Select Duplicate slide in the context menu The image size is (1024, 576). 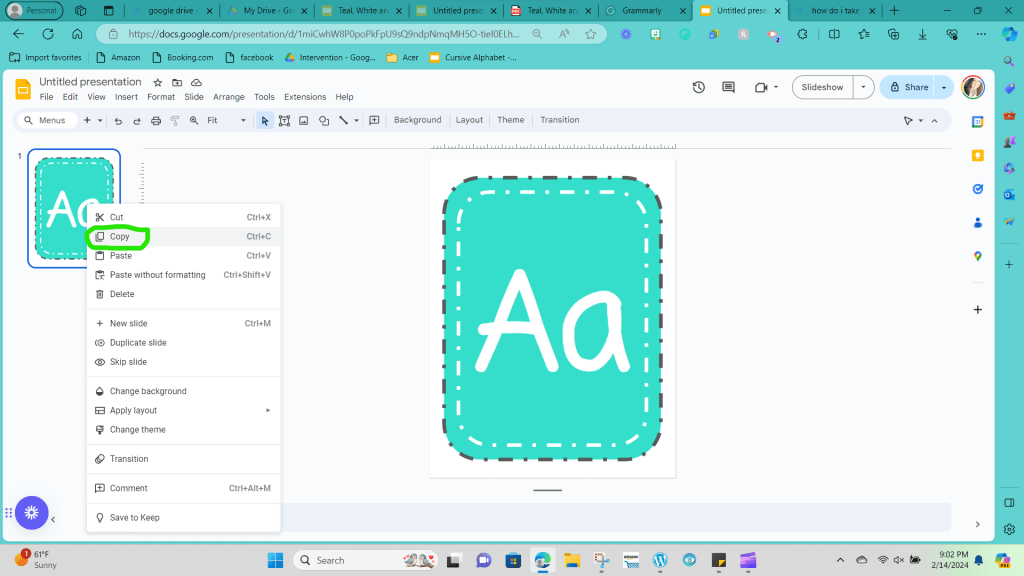(138, 343)
